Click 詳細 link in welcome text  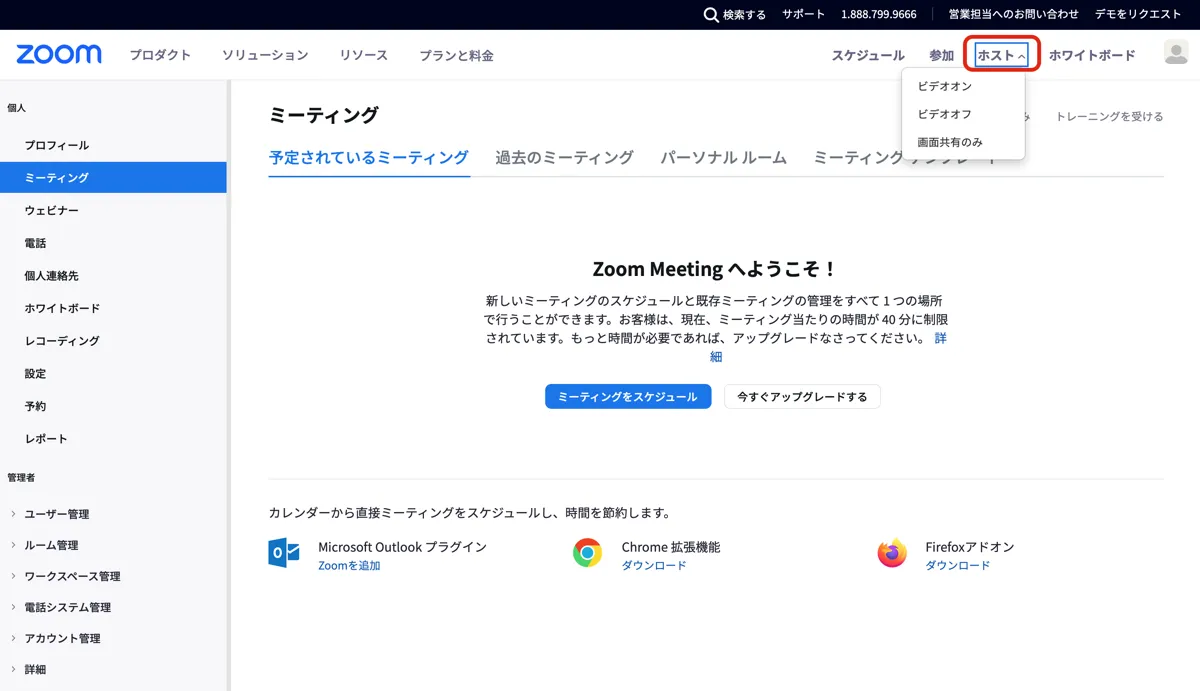941,338
